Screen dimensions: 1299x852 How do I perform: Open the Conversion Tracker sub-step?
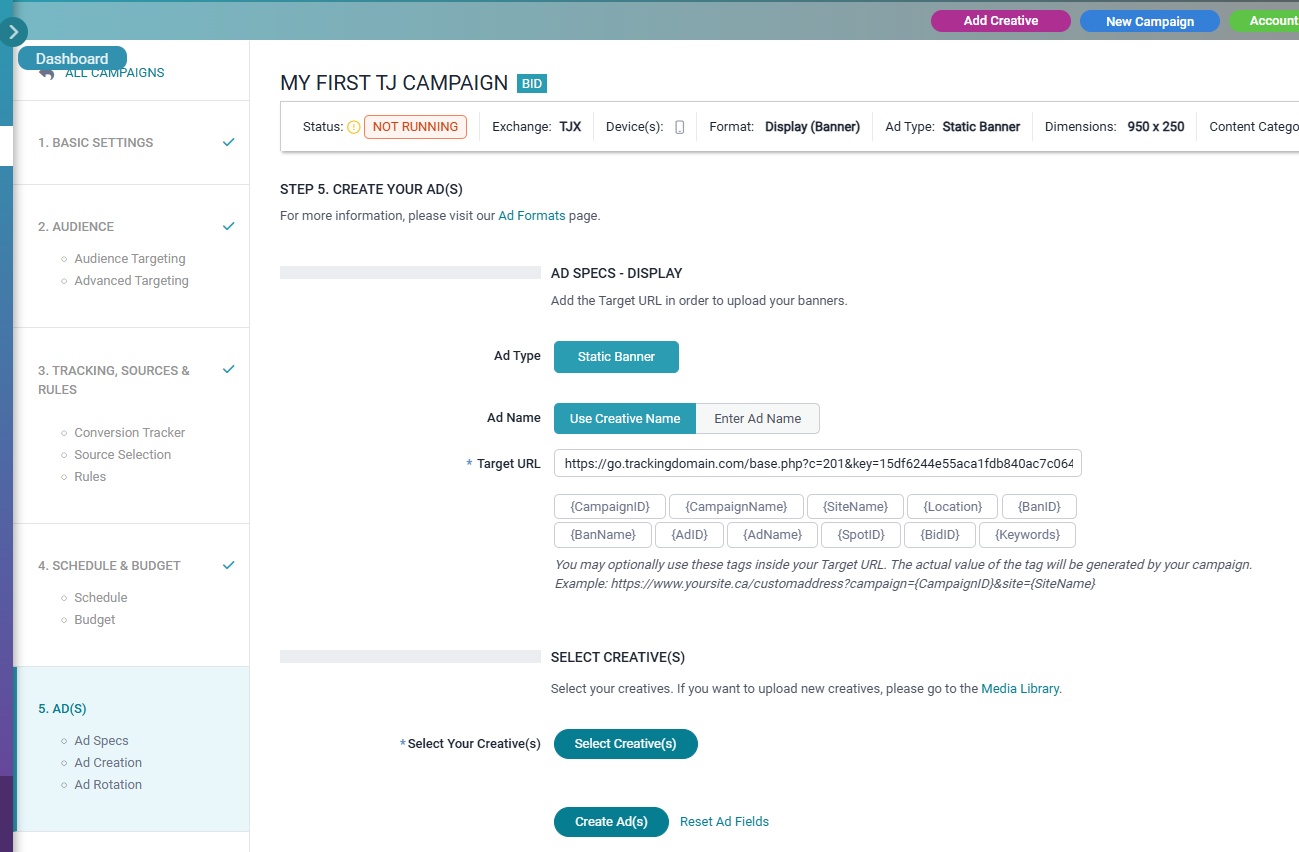(130, 433)
